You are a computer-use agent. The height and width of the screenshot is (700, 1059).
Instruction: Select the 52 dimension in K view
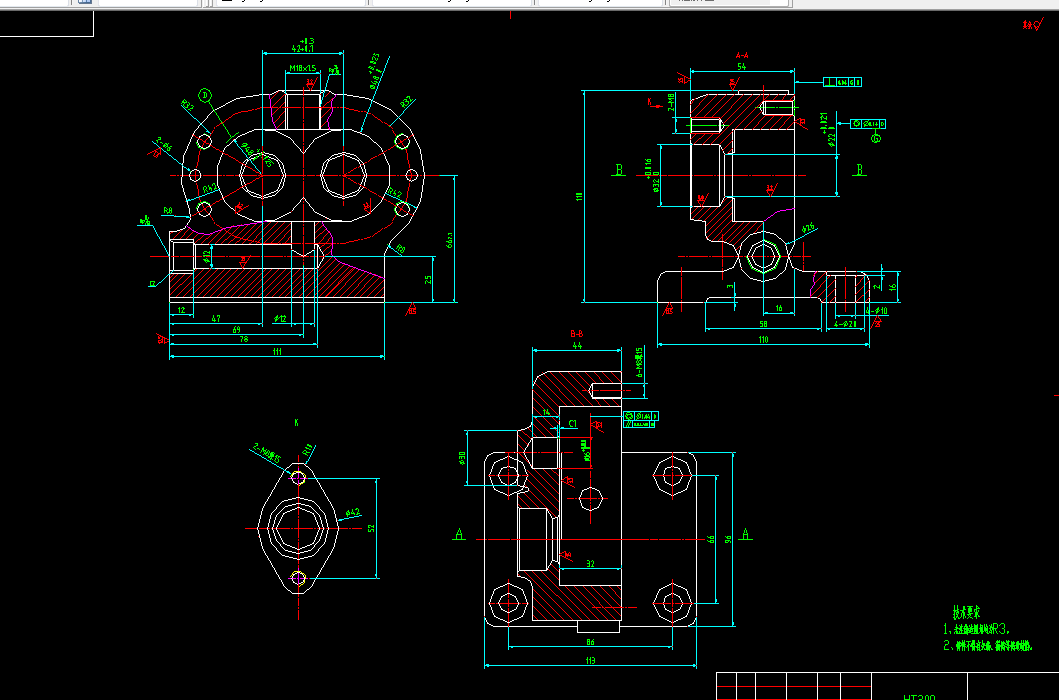tap(371, 528)
